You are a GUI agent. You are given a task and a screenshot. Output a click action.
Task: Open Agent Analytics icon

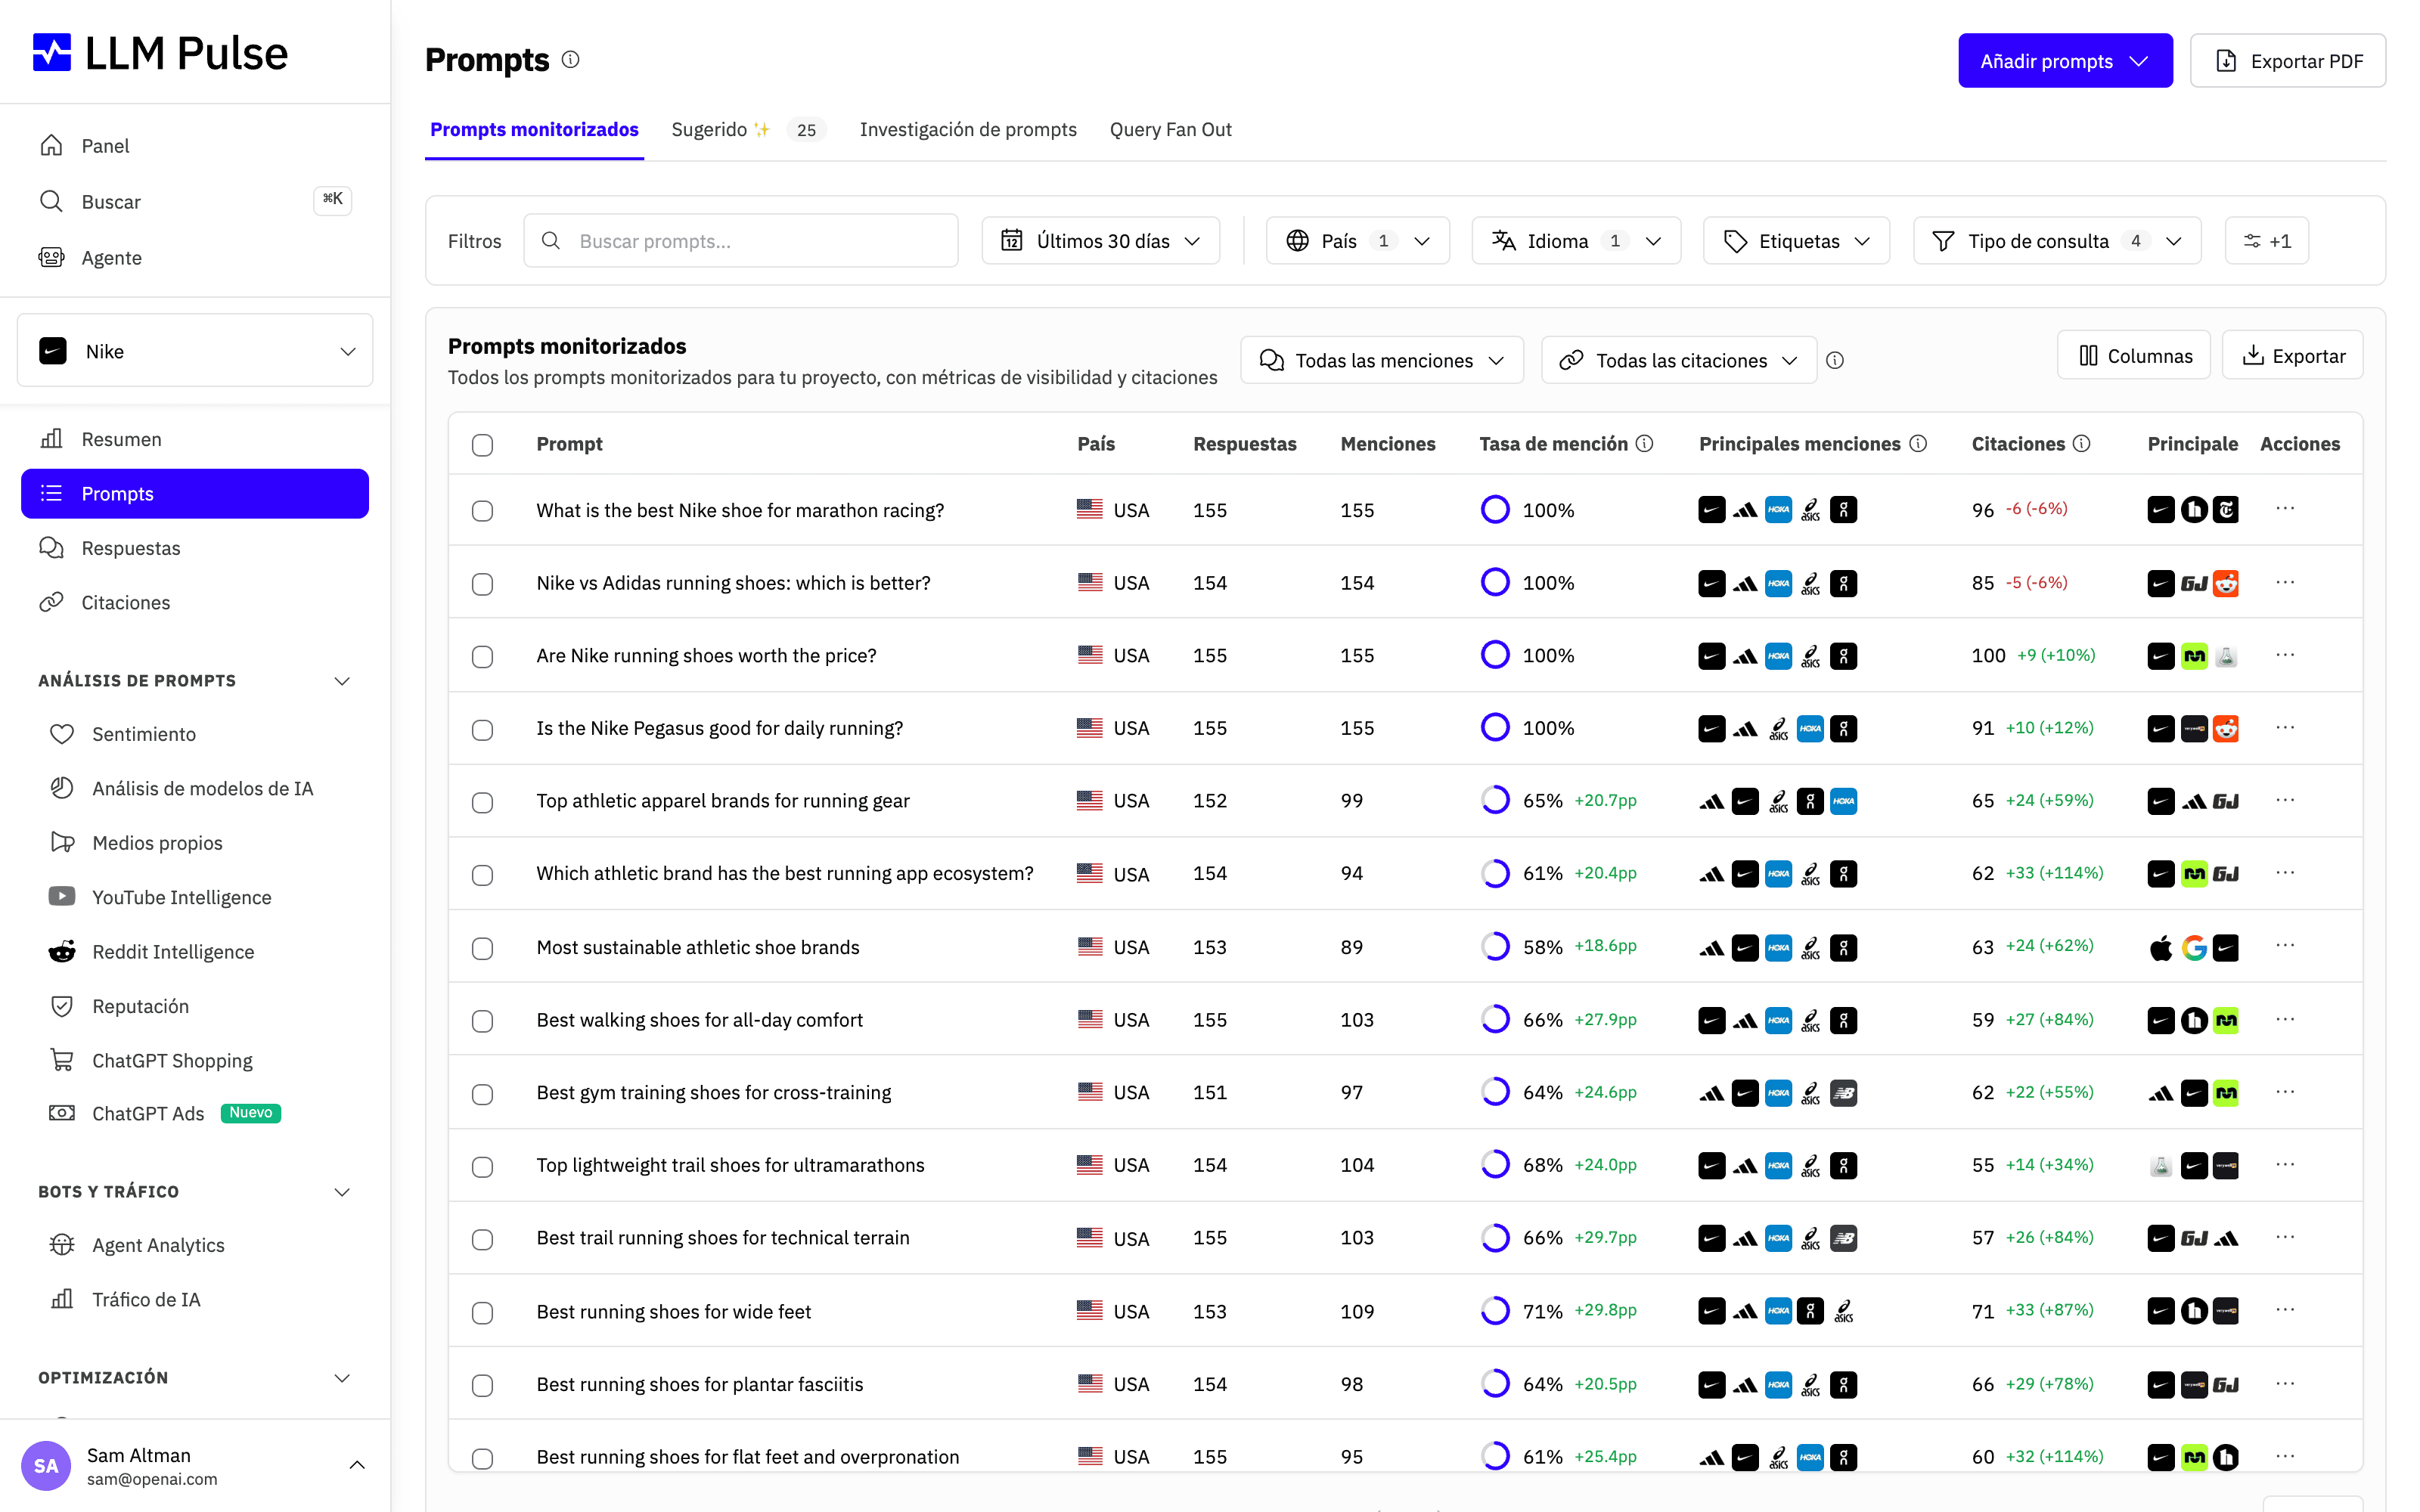62,1245
